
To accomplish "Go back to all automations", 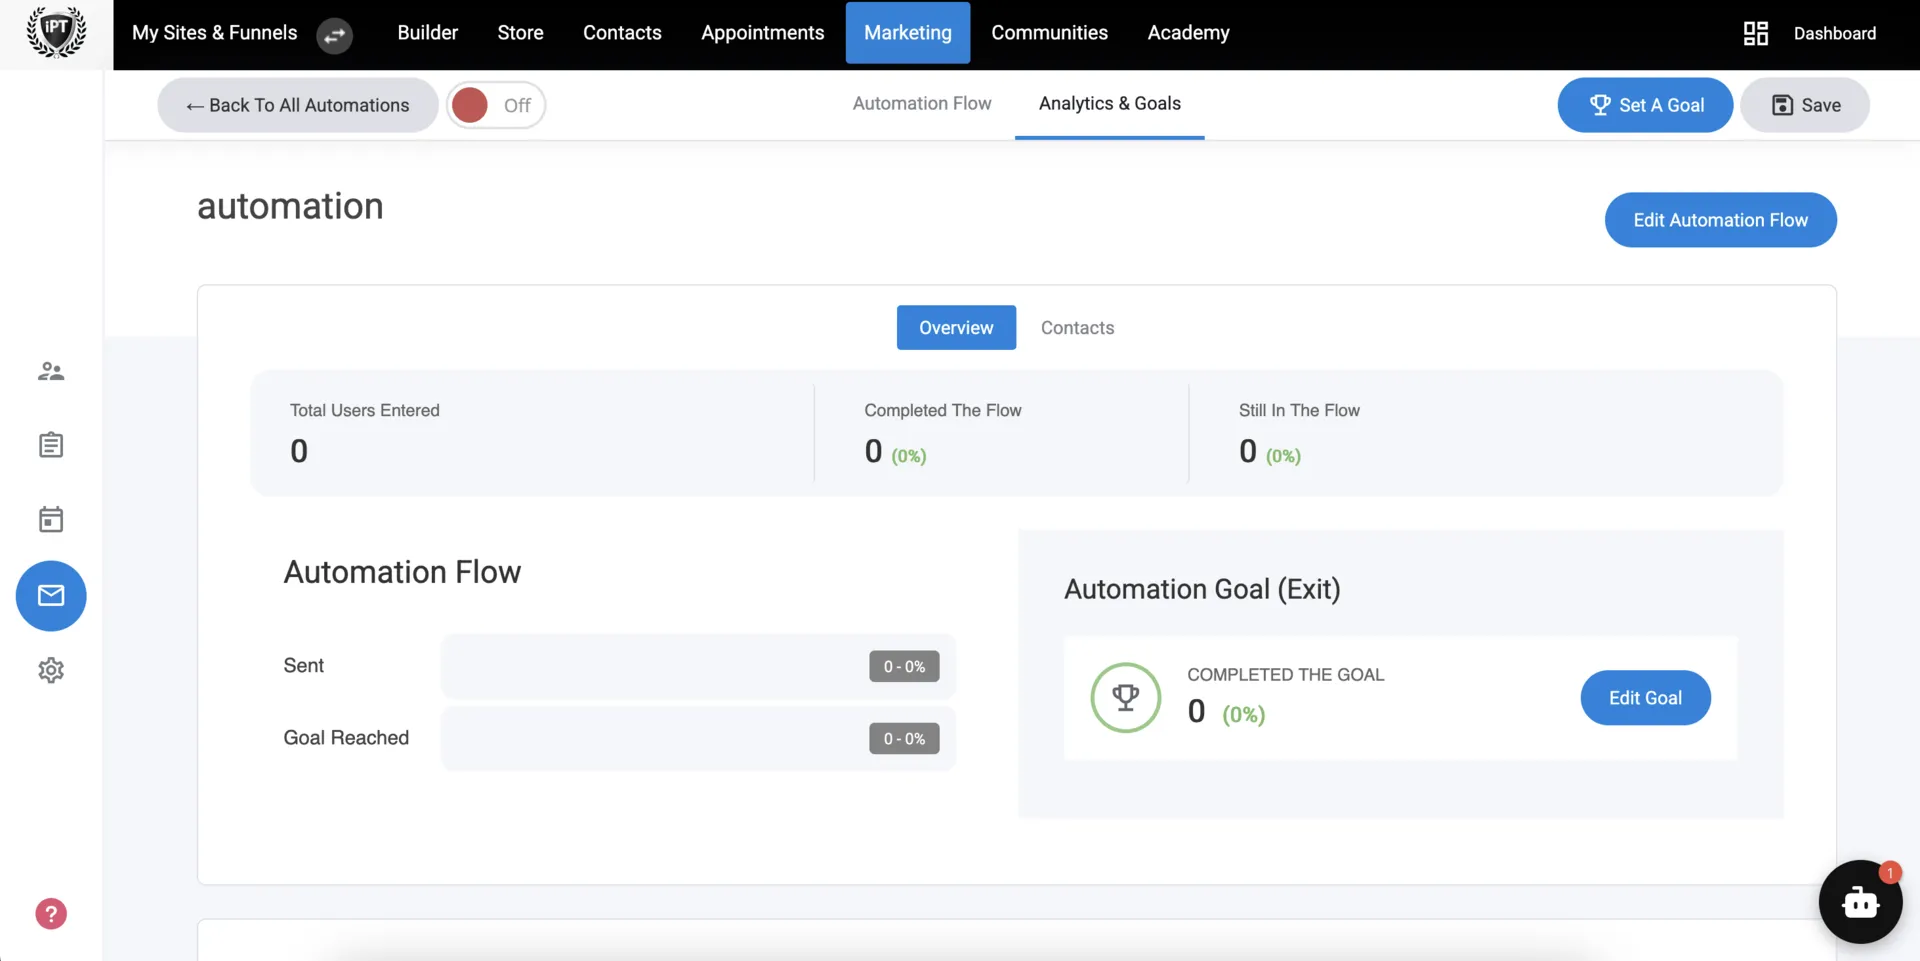I will [x=298, y=105].
